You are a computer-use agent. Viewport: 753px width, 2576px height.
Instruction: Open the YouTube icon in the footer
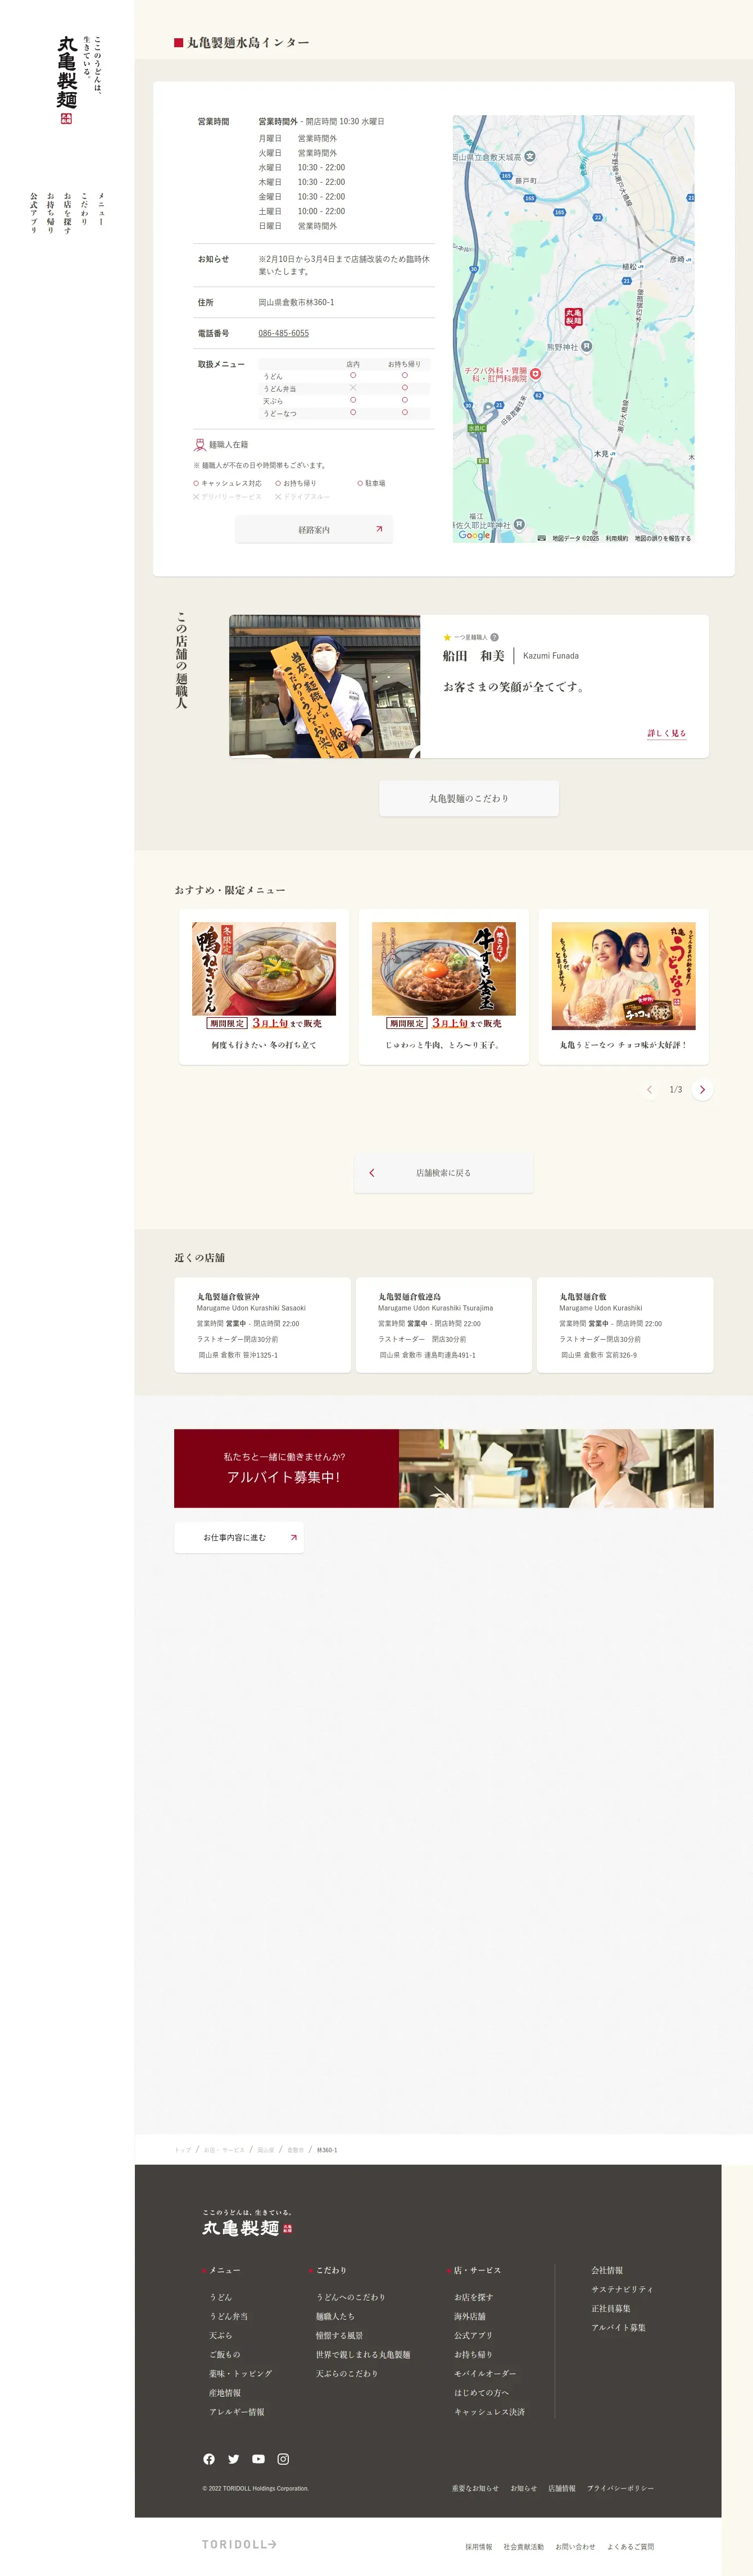(x=258, y=2459)
